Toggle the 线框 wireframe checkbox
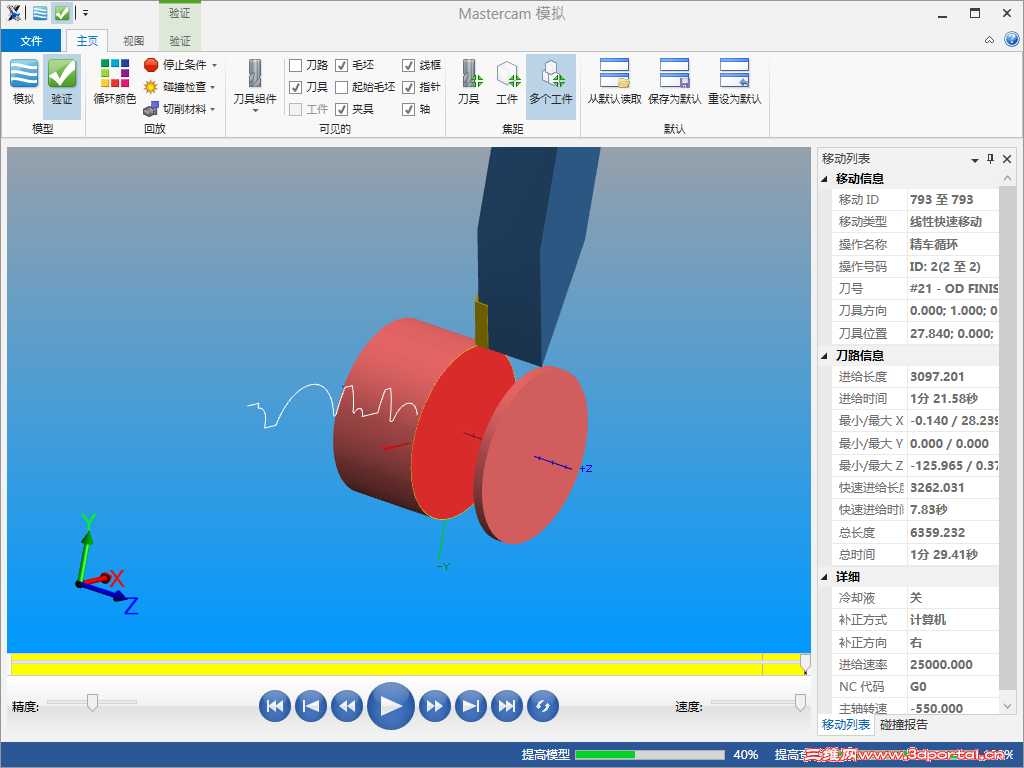 tap(409, 65)
